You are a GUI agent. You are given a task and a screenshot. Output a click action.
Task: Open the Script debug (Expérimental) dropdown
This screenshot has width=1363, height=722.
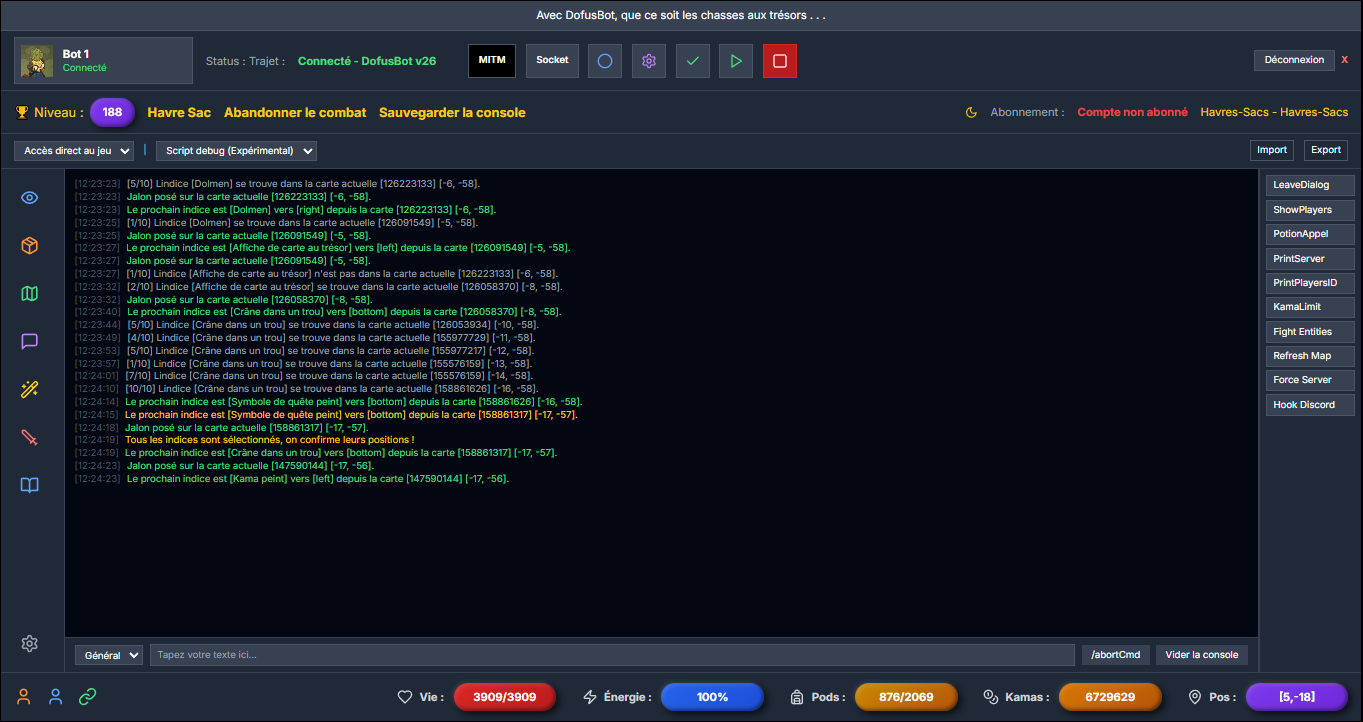(x=237, y=150)
